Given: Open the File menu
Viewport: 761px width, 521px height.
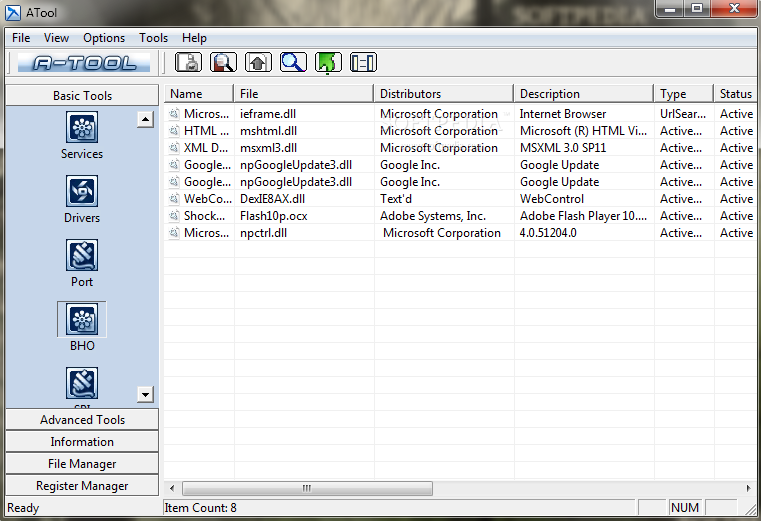Looking at the screenshot, I should (21, 38).
